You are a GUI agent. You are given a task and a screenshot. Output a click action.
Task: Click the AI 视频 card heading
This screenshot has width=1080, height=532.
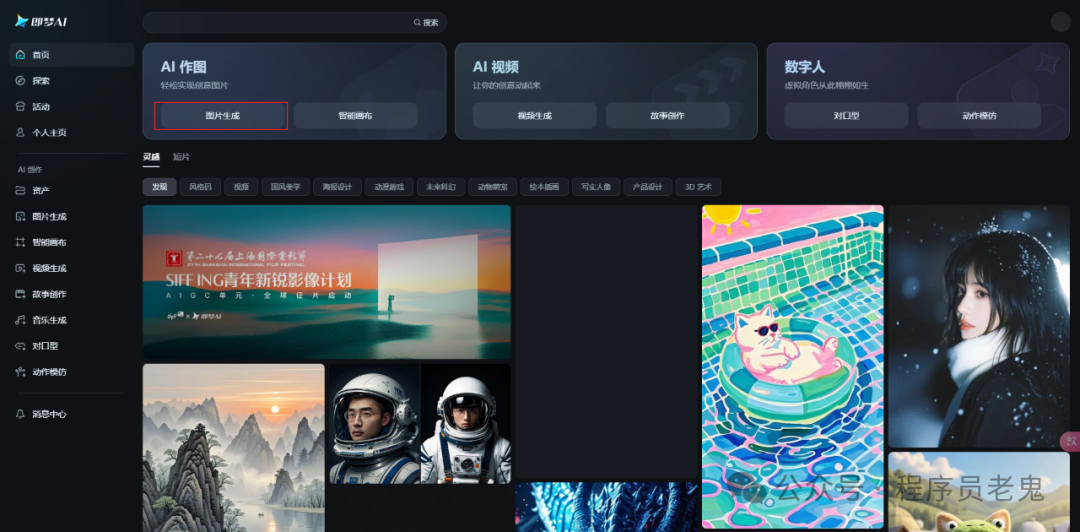(x=495, y=68)
